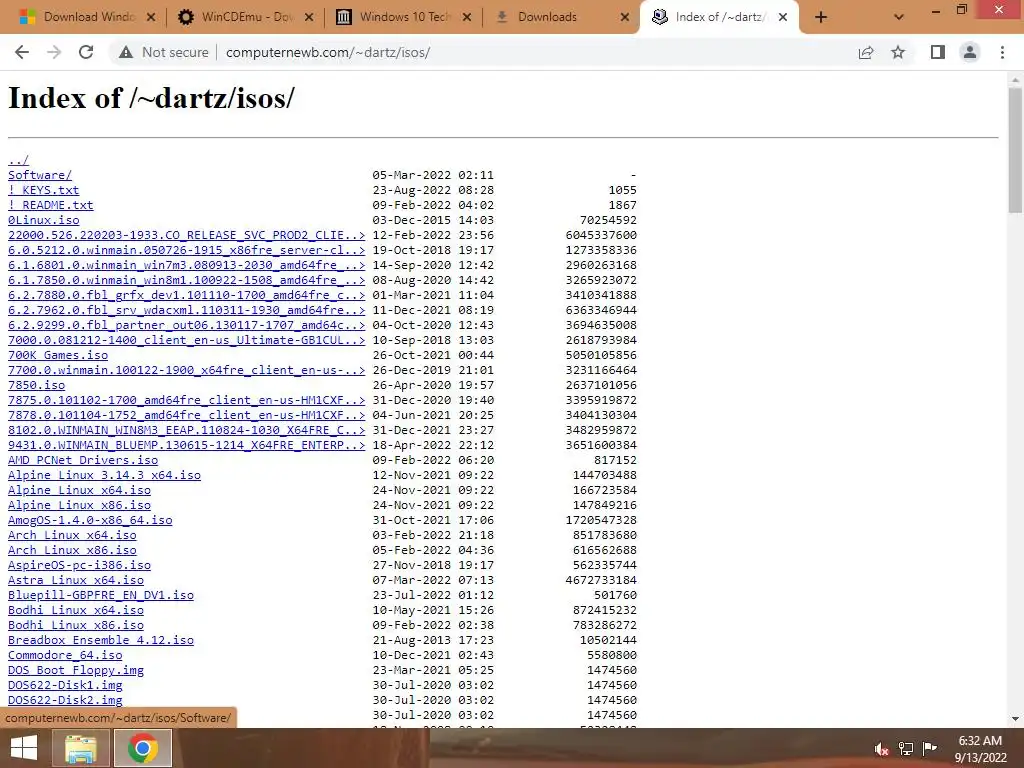Click the scrollbar down arrow
Screen dimensions: 1024x768
pos(1015,719)
